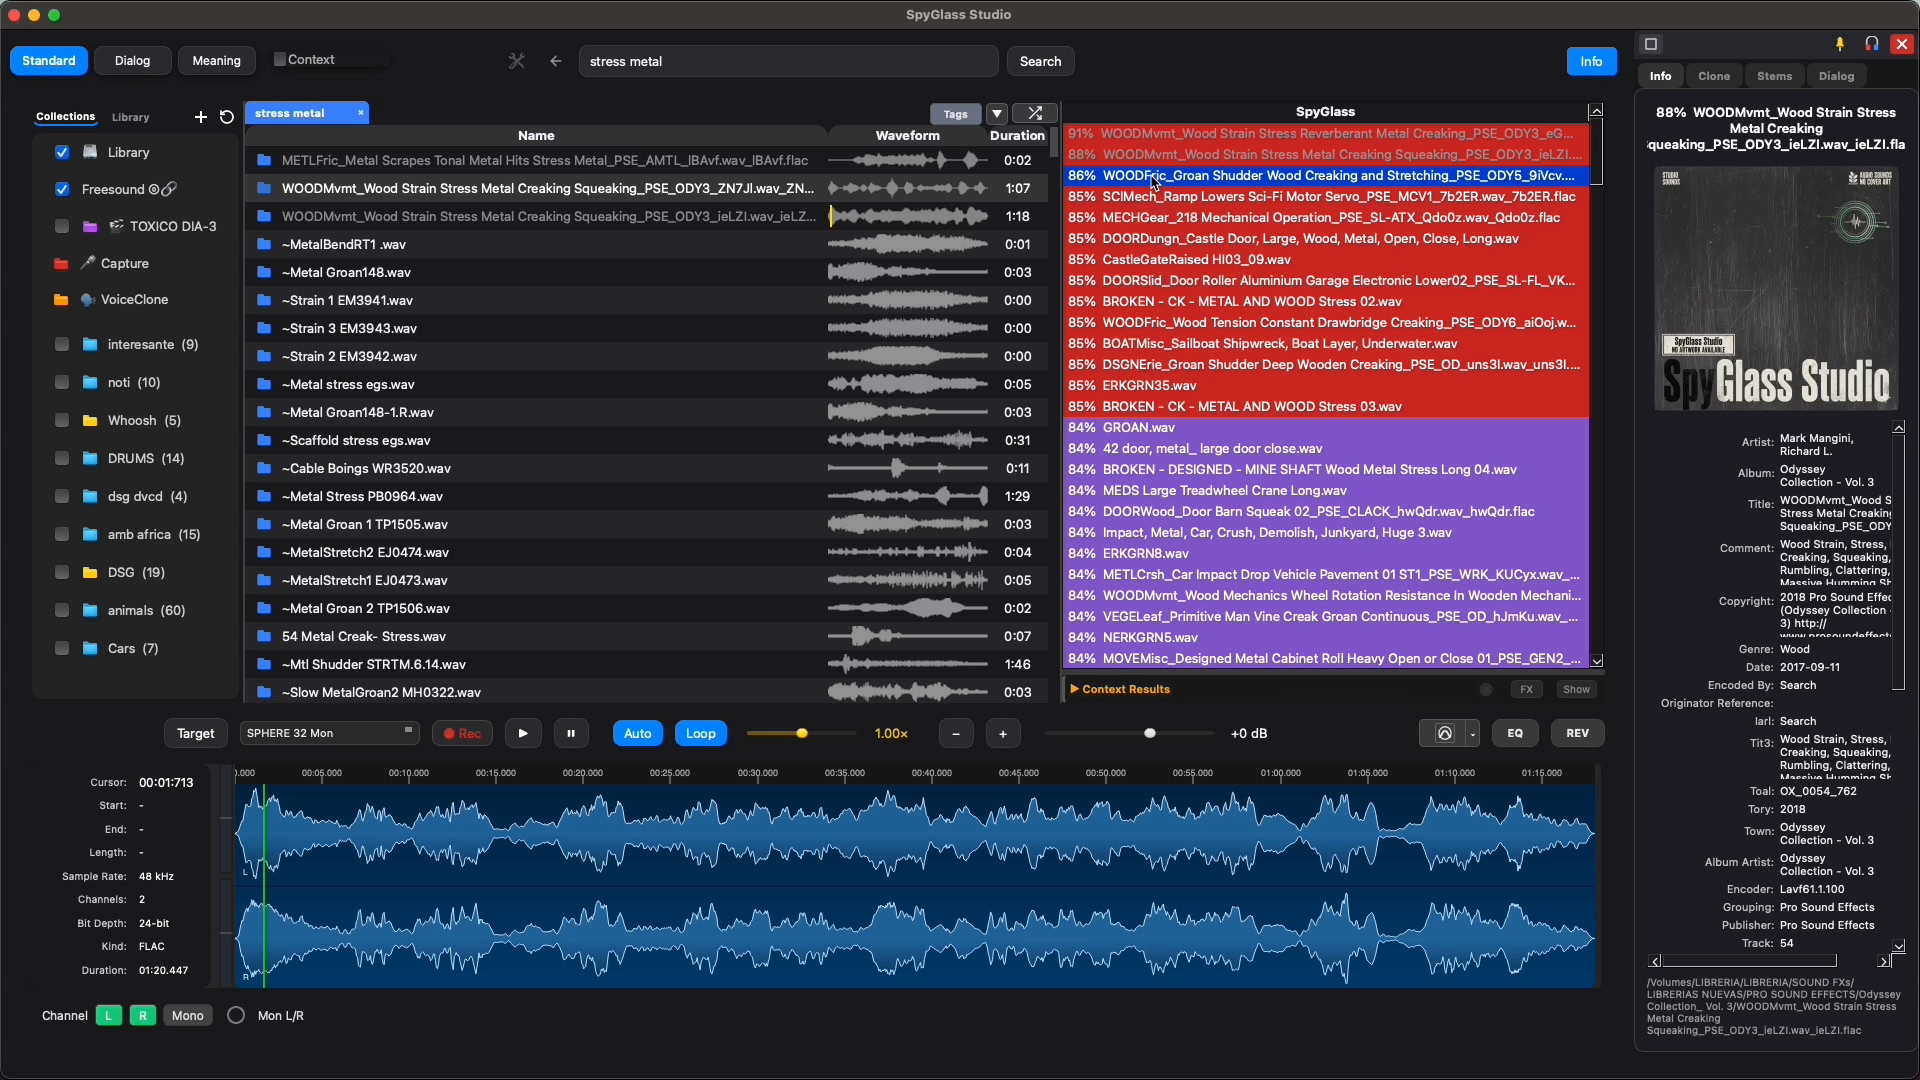Click the folder icon of ~Cable Boings WR3520.wav
This screenshot has width=1920, height=1080.
point(264,468)
